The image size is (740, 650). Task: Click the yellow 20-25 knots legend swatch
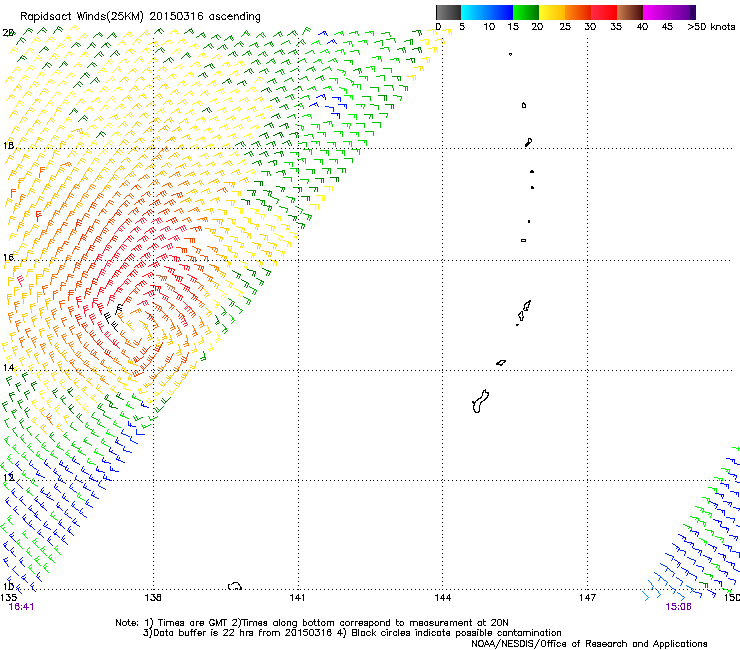552,12
